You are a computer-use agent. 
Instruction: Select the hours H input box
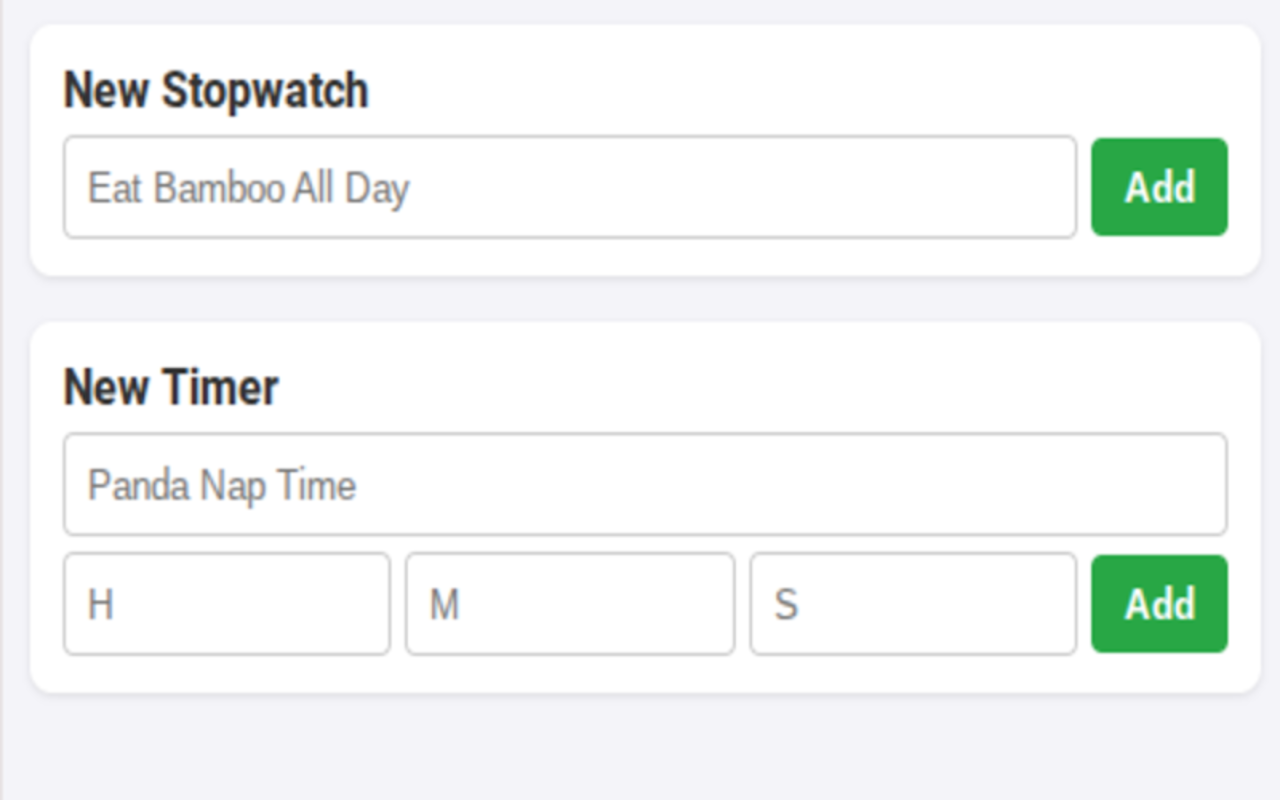[227, 604]
